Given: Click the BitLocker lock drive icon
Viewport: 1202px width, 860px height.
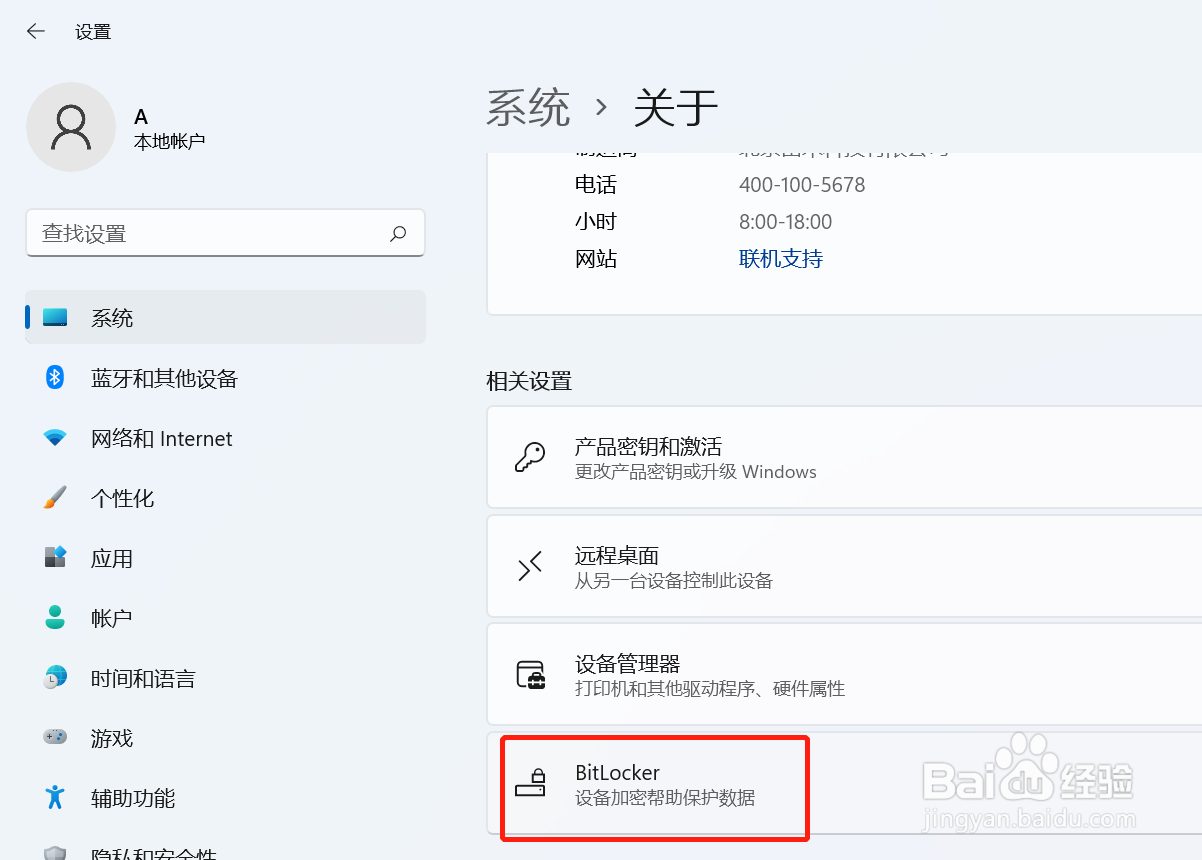Looking at the screenshot, I should pyautogui.click(x=530, y=783).
